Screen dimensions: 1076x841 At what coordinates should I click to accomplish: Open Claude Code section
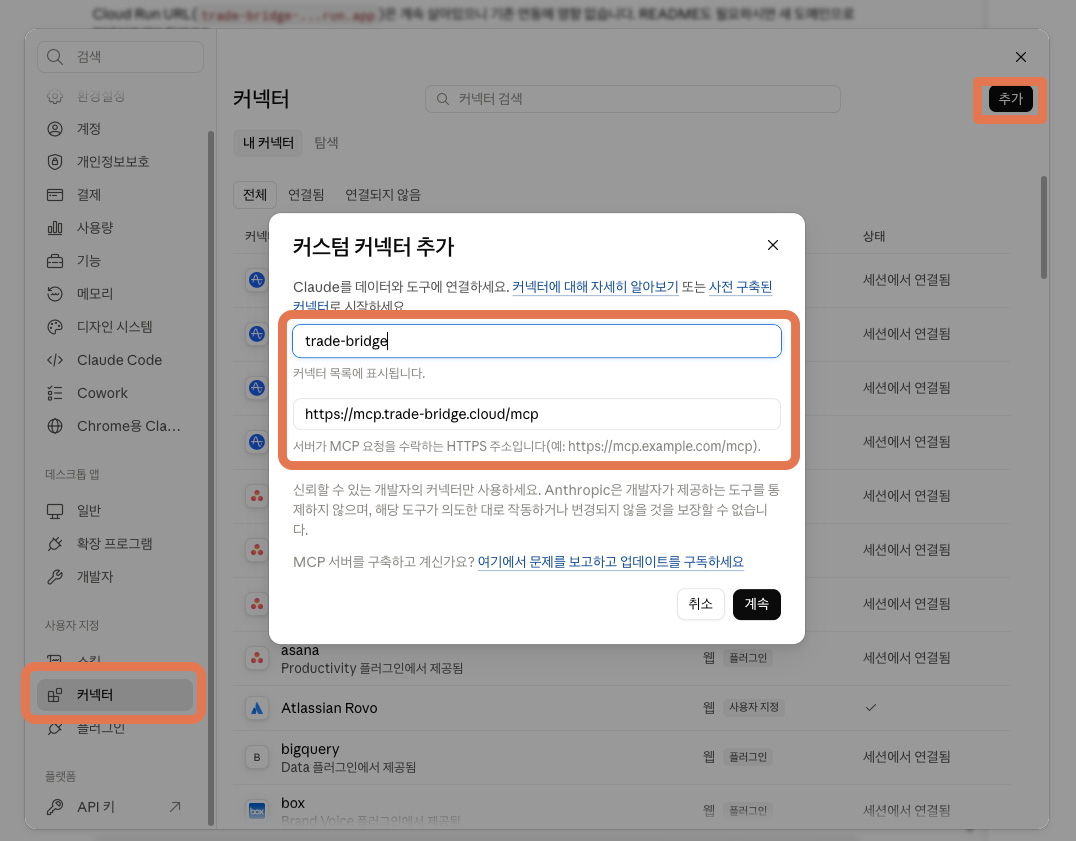point(117,360)
